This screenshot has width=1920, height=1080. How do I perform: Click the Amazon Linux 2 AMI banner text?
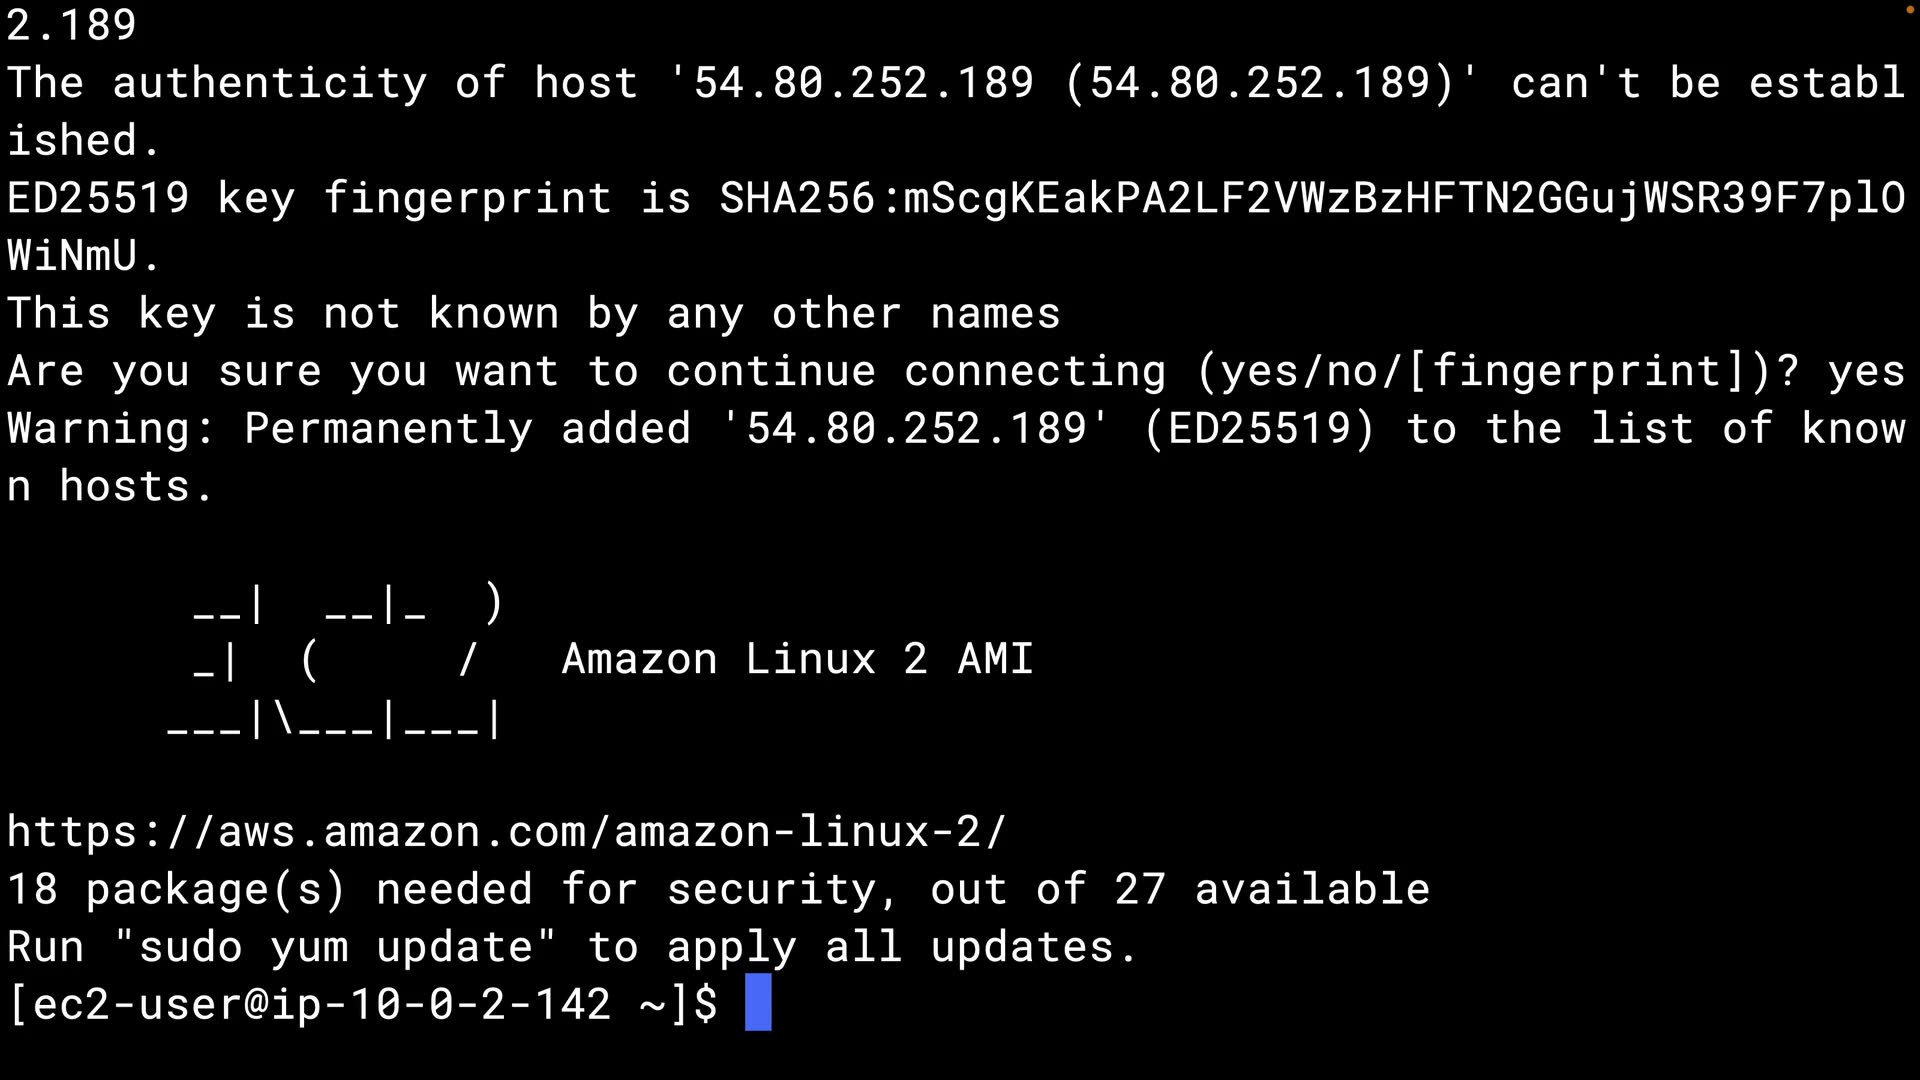point(797,660)
